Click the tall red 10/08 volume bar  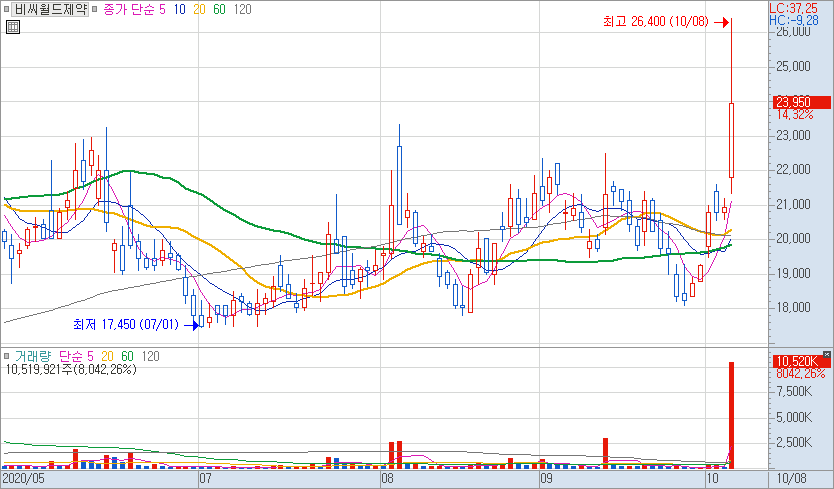coord(731,416)
